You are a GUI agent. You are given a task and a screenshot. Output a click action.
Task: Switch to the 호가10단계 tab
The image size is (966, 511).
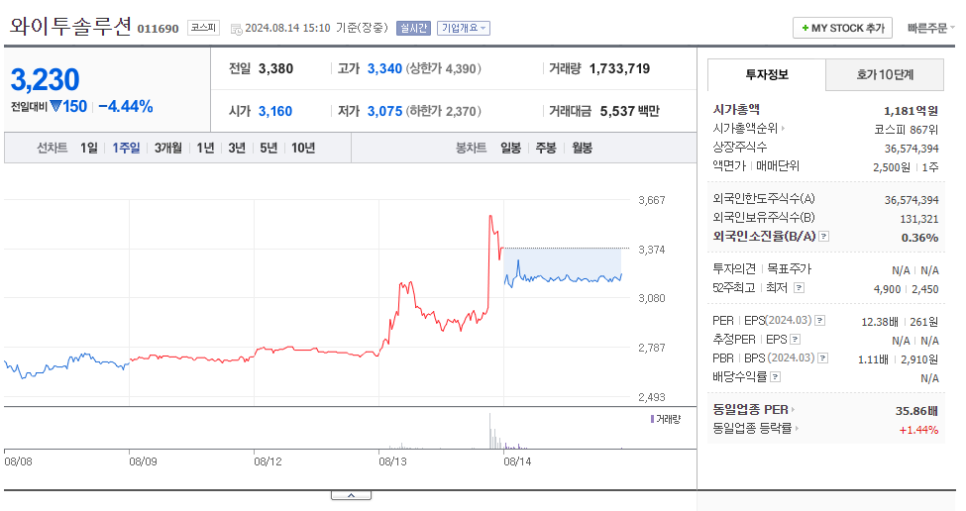click(885, 75)
